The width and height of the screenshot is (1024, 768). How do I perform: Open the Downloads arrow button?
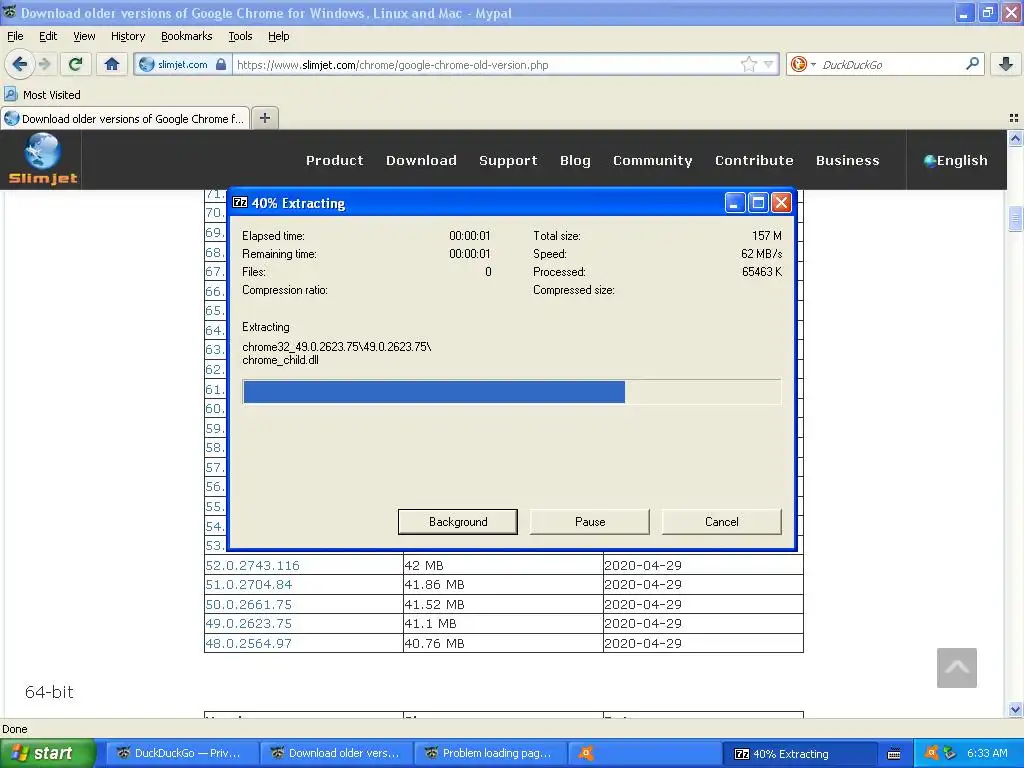point(1006,64)
